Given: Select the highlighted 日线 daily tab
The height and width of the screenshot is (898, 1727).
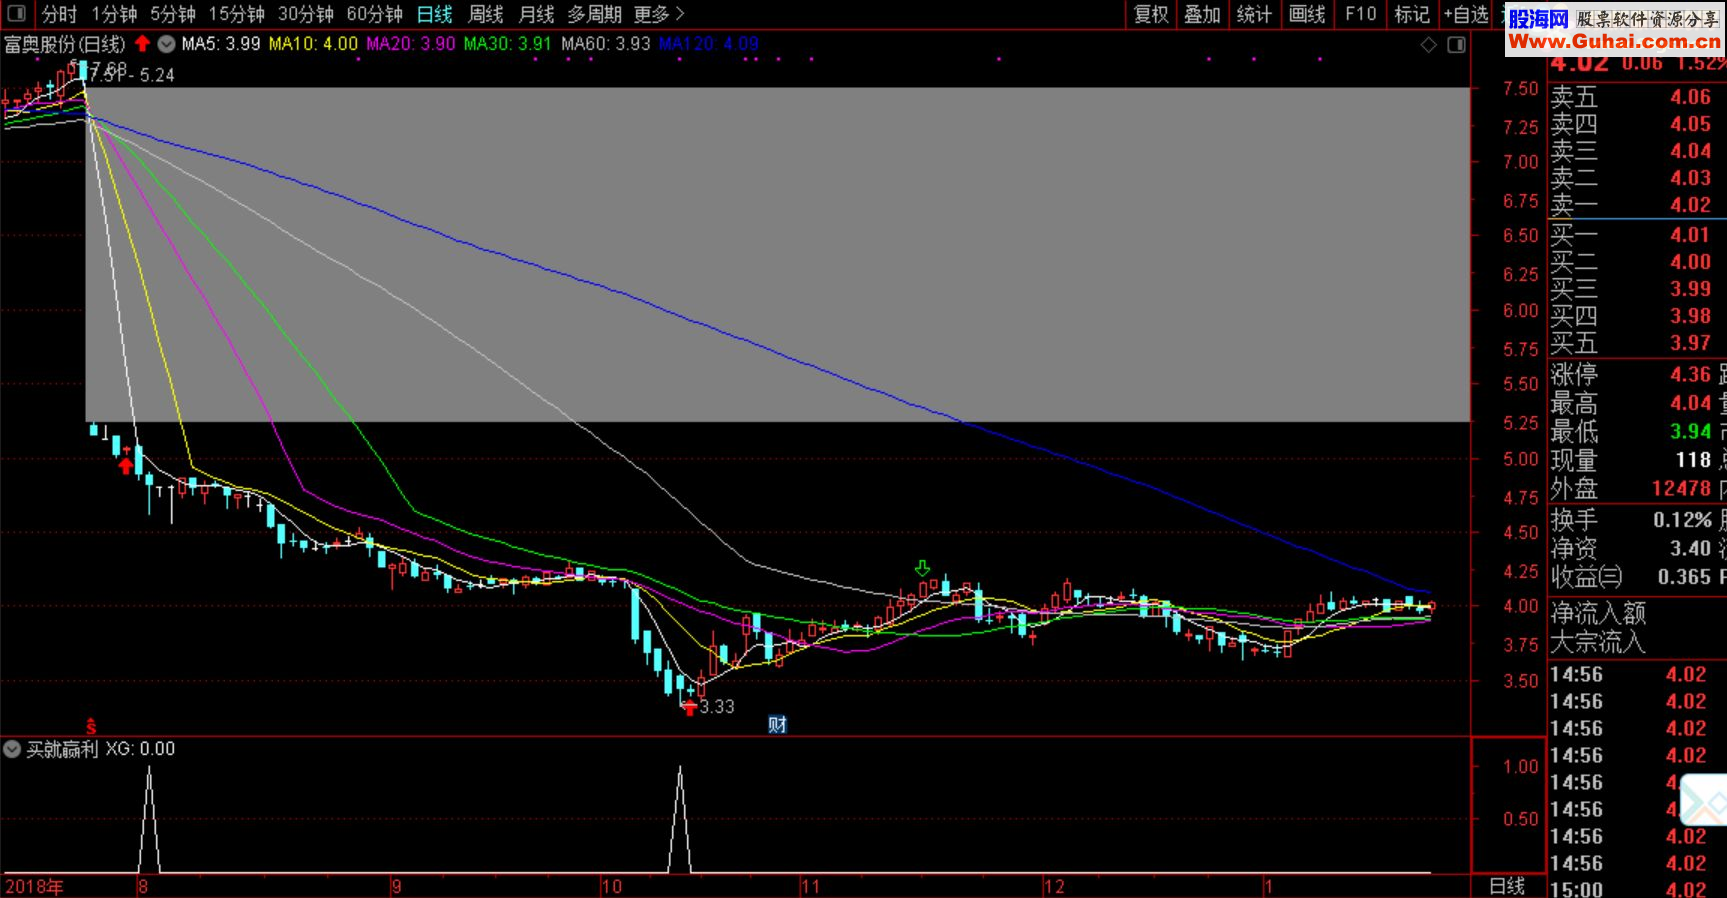Looking at the screenshot, I should pyautogui.click(x=435, y=14).
